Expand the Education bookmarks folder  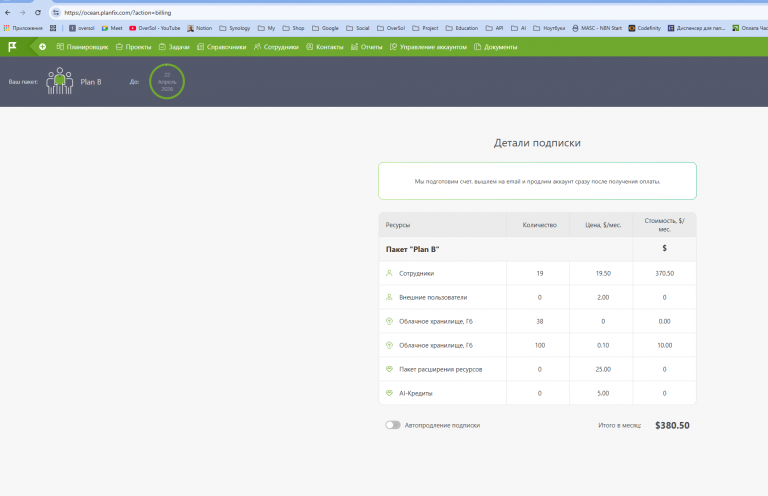(x=462, y=28)
